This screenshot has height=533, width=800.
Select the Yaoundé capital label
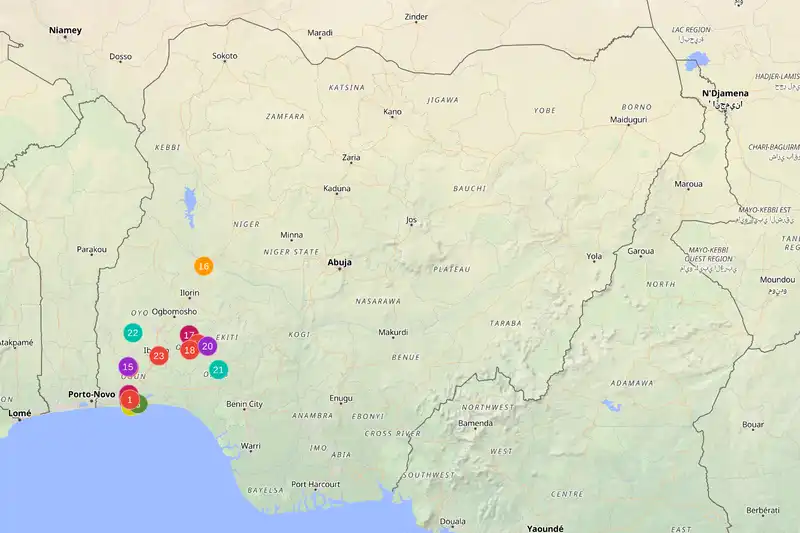[x=545, y=528]
